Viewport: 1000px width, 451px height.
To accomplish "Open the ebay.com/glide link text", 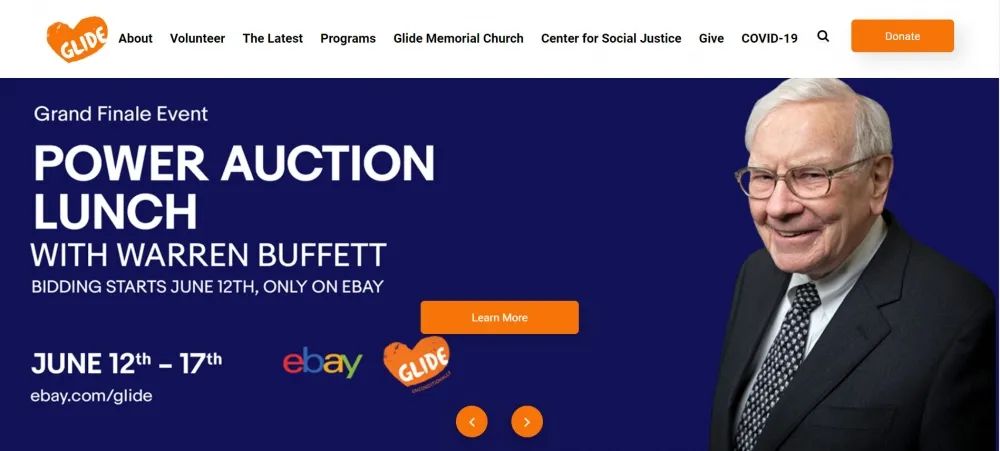I will 91,396.
